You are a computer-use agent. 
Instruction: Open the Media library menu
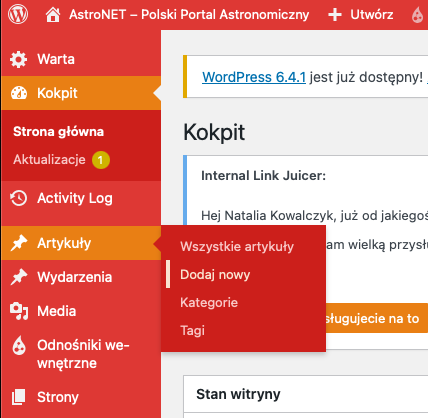tap(81, 311)
